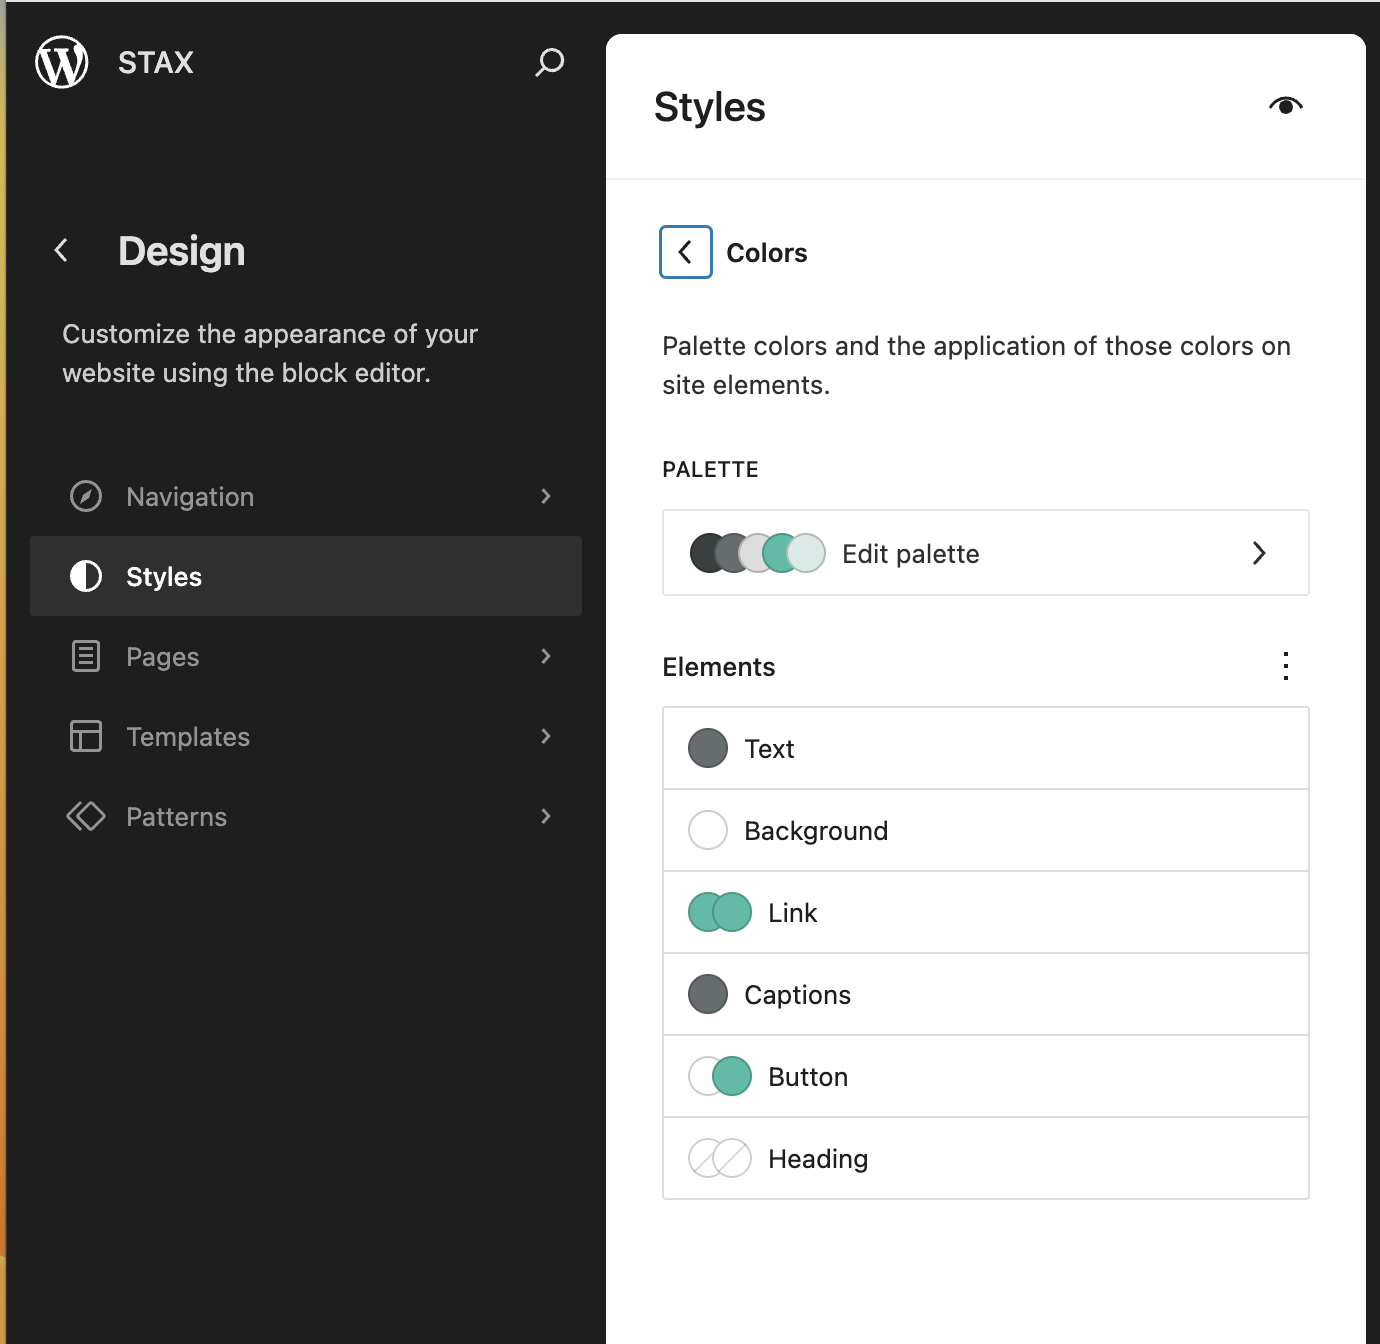This screenshot has width=1380, height=1344.
Task: Click the Patterns diamond icon
Action: point(86,816)
